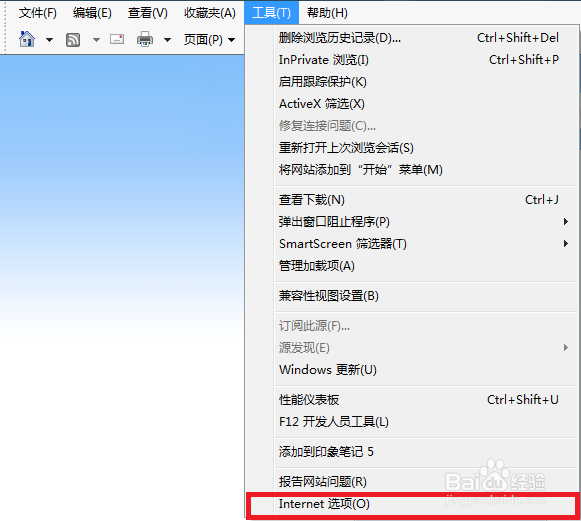Open 兼容性视图设置(B)

pyautogui.click(x=412, y=296)
